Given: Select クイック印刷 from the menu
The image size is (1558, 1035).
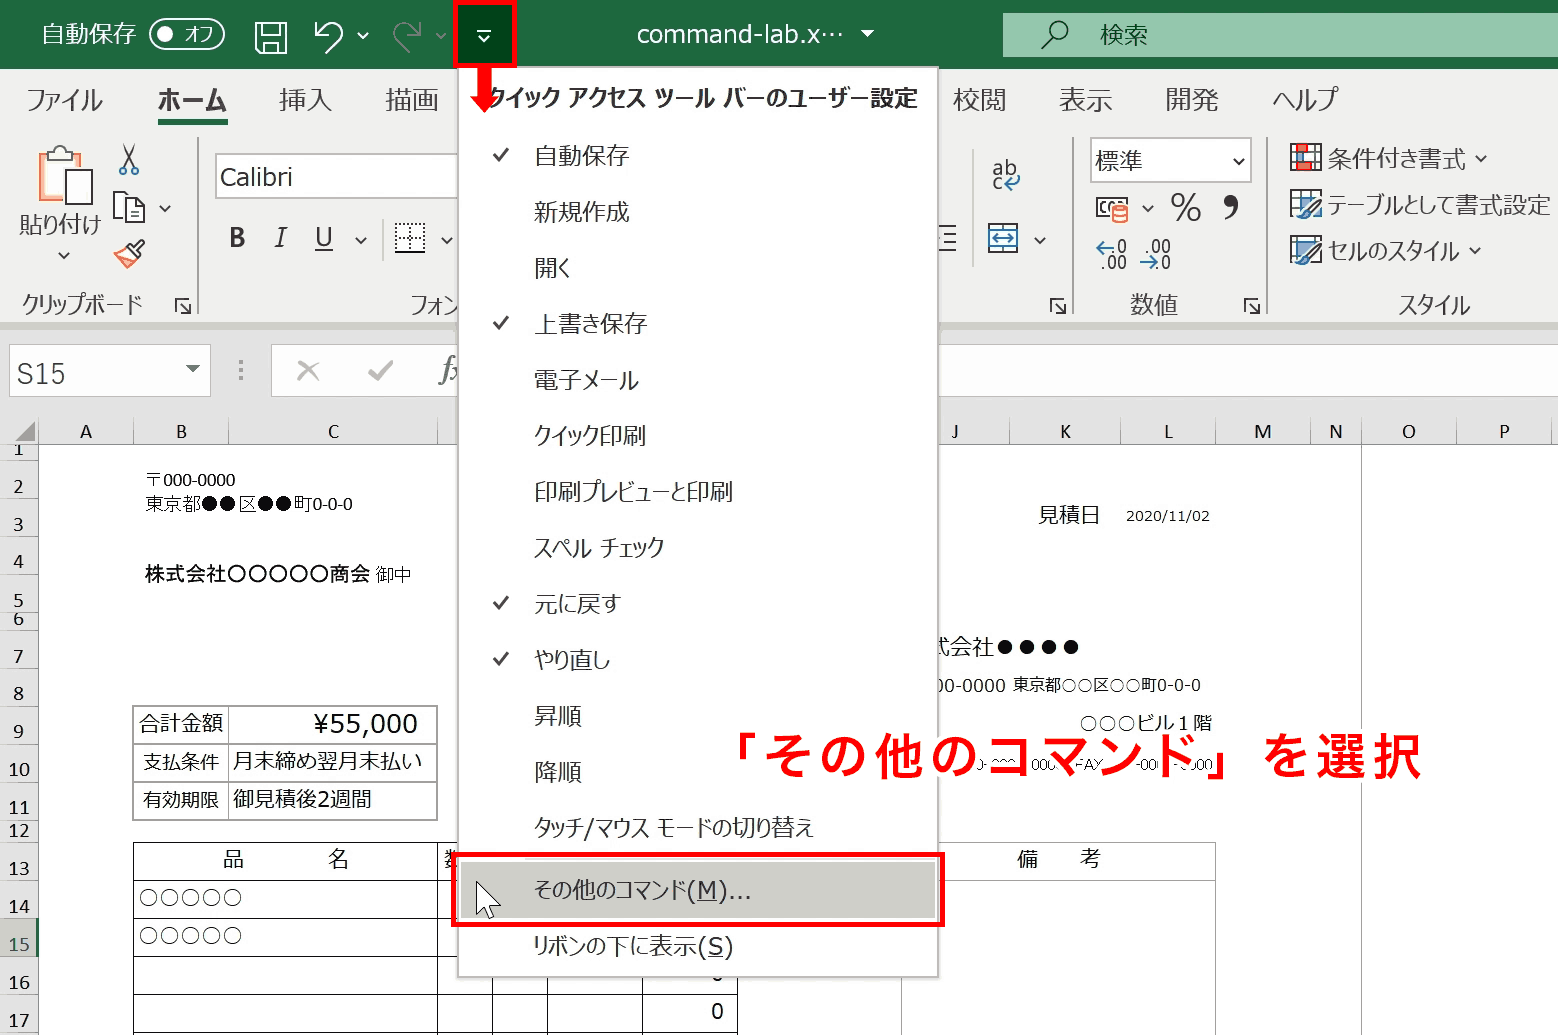Looking at the screenshot, I should click(x=697, y=436).
